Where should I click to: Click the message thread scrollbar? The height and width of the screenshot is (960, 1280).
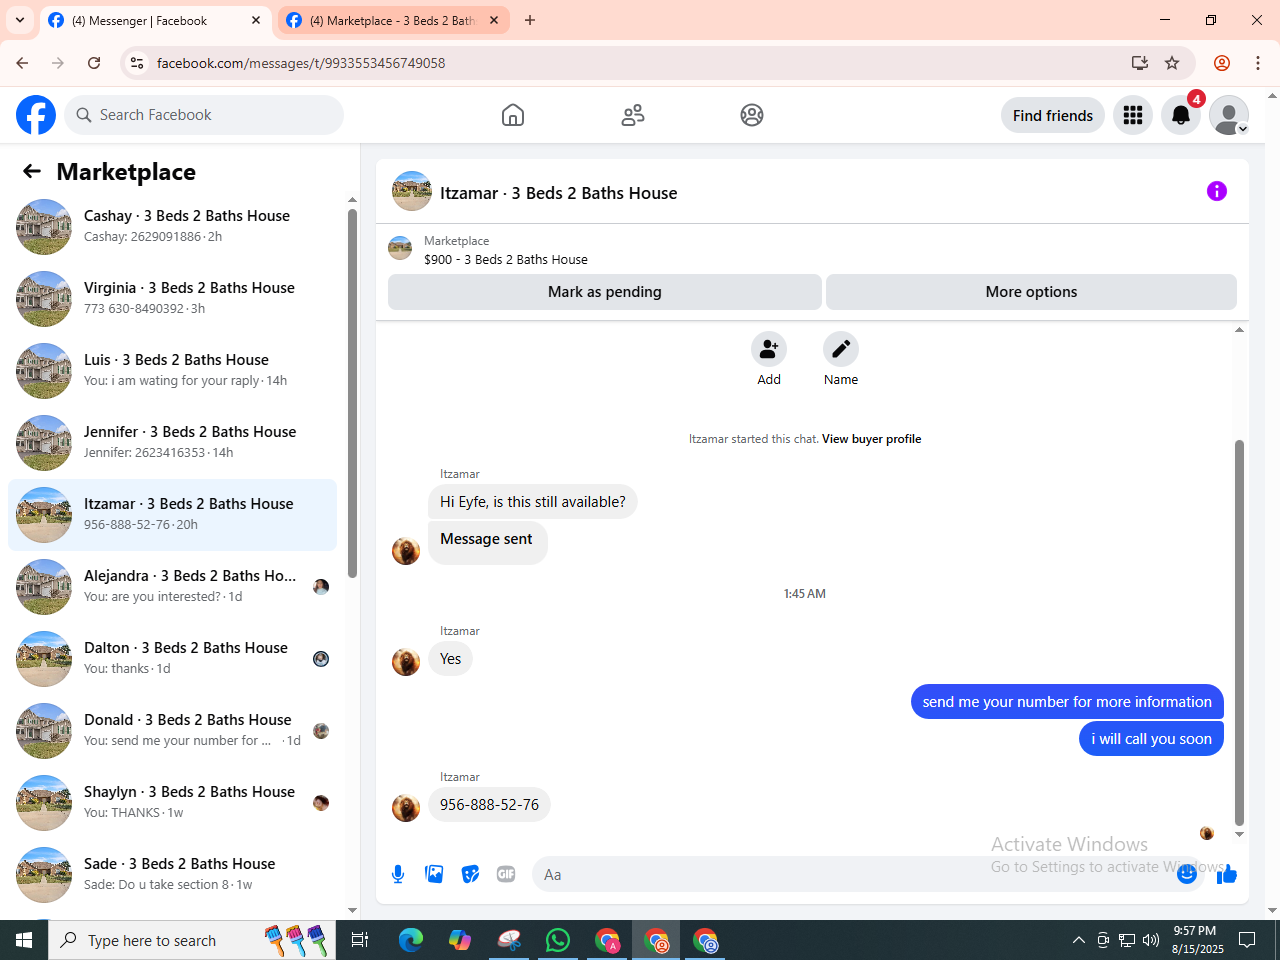pyautogui.click(x=1239, y=632)
